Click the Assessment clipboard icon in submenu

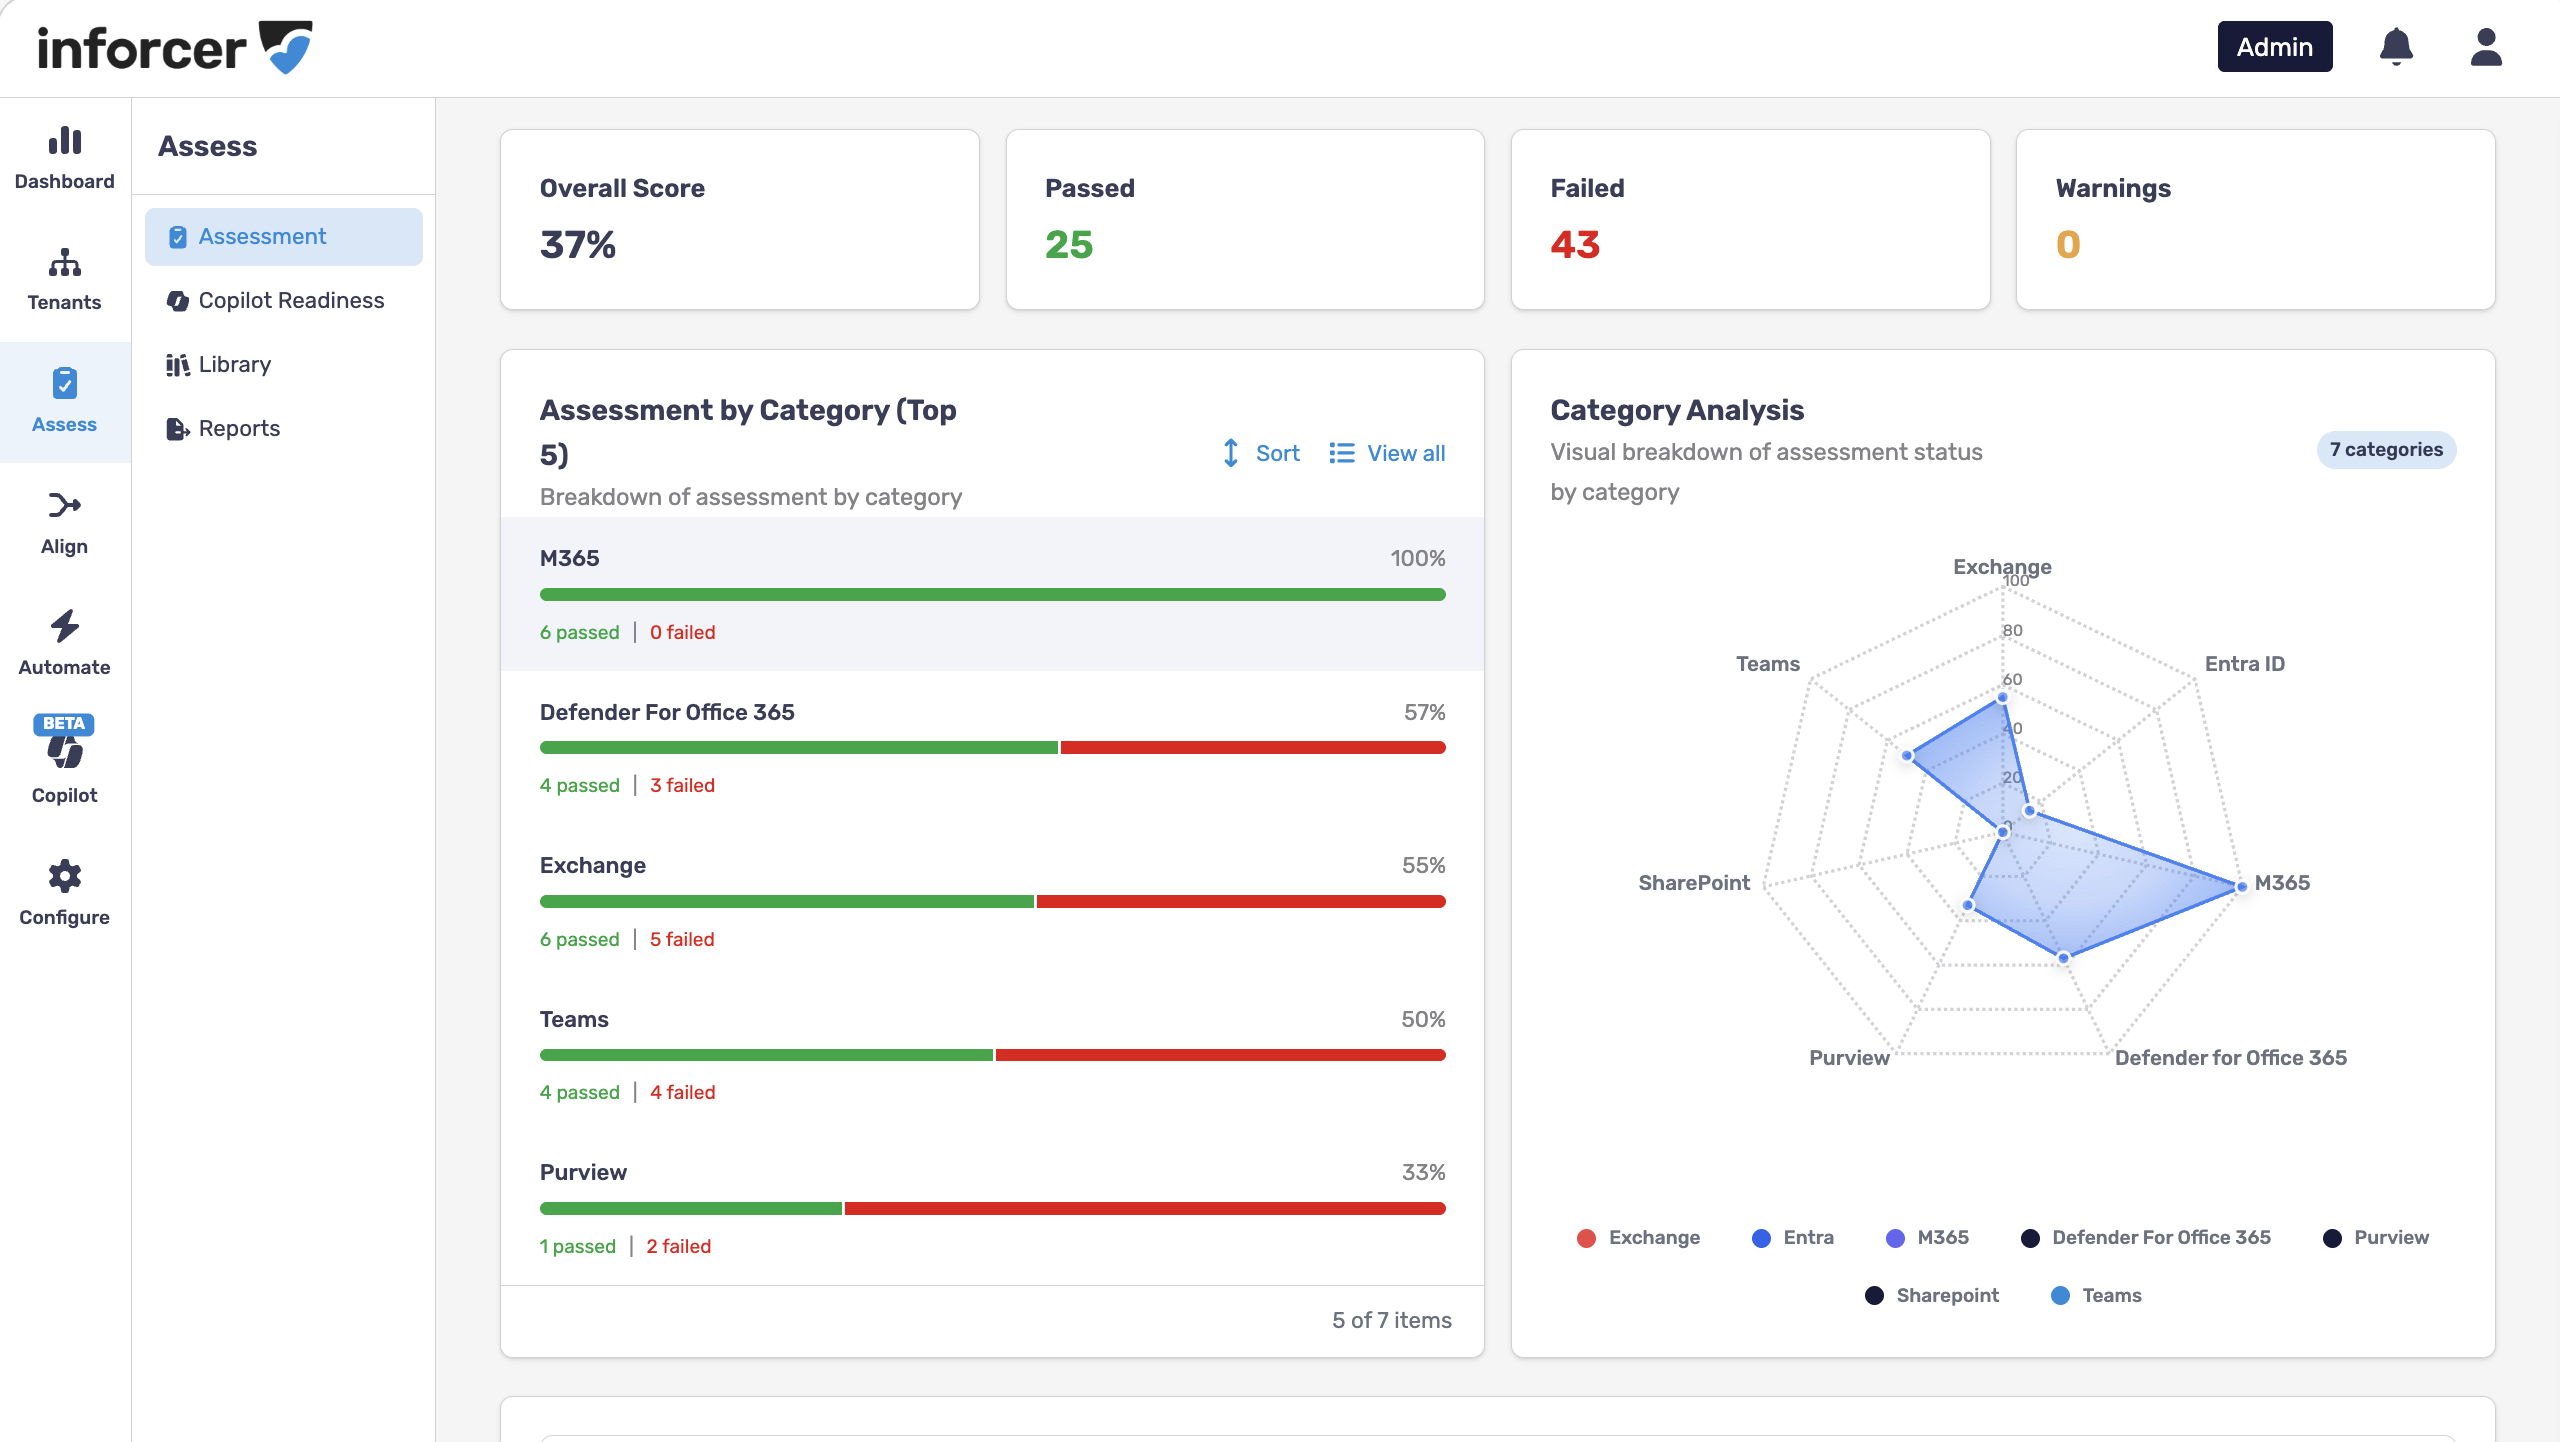(177, 237)
